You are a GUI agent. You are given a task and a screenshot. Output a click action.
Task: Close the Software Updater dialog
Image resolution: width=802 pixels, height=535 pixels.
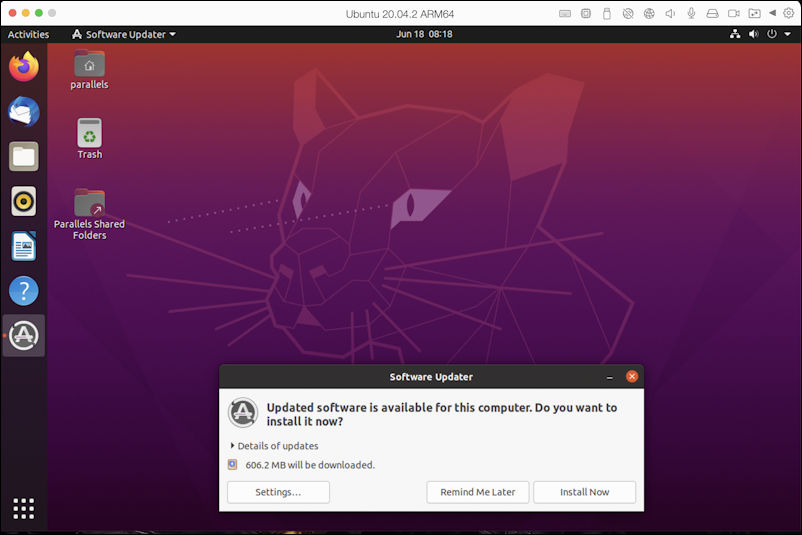[x=632, y=376]
